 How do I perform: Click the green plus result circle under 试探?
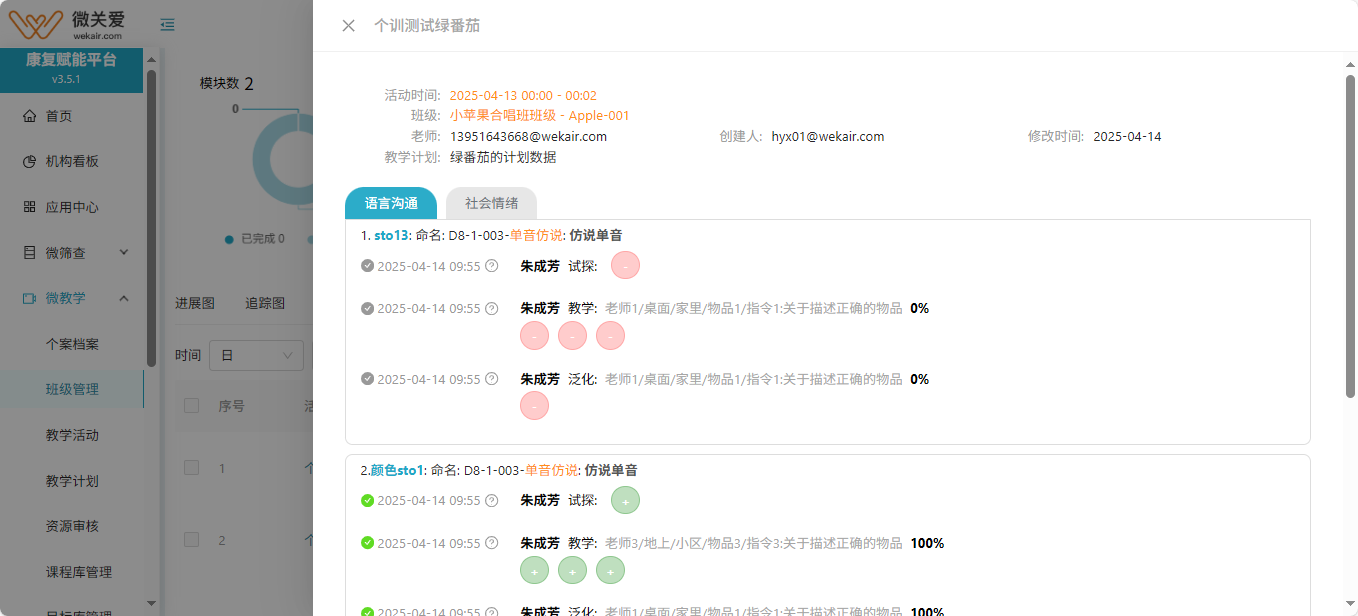tap(625, 500)
